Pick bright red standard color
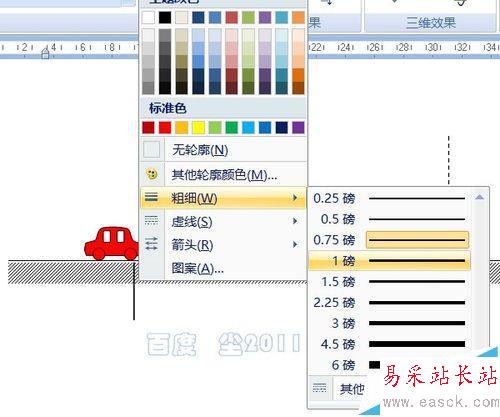 pos(165,127)
